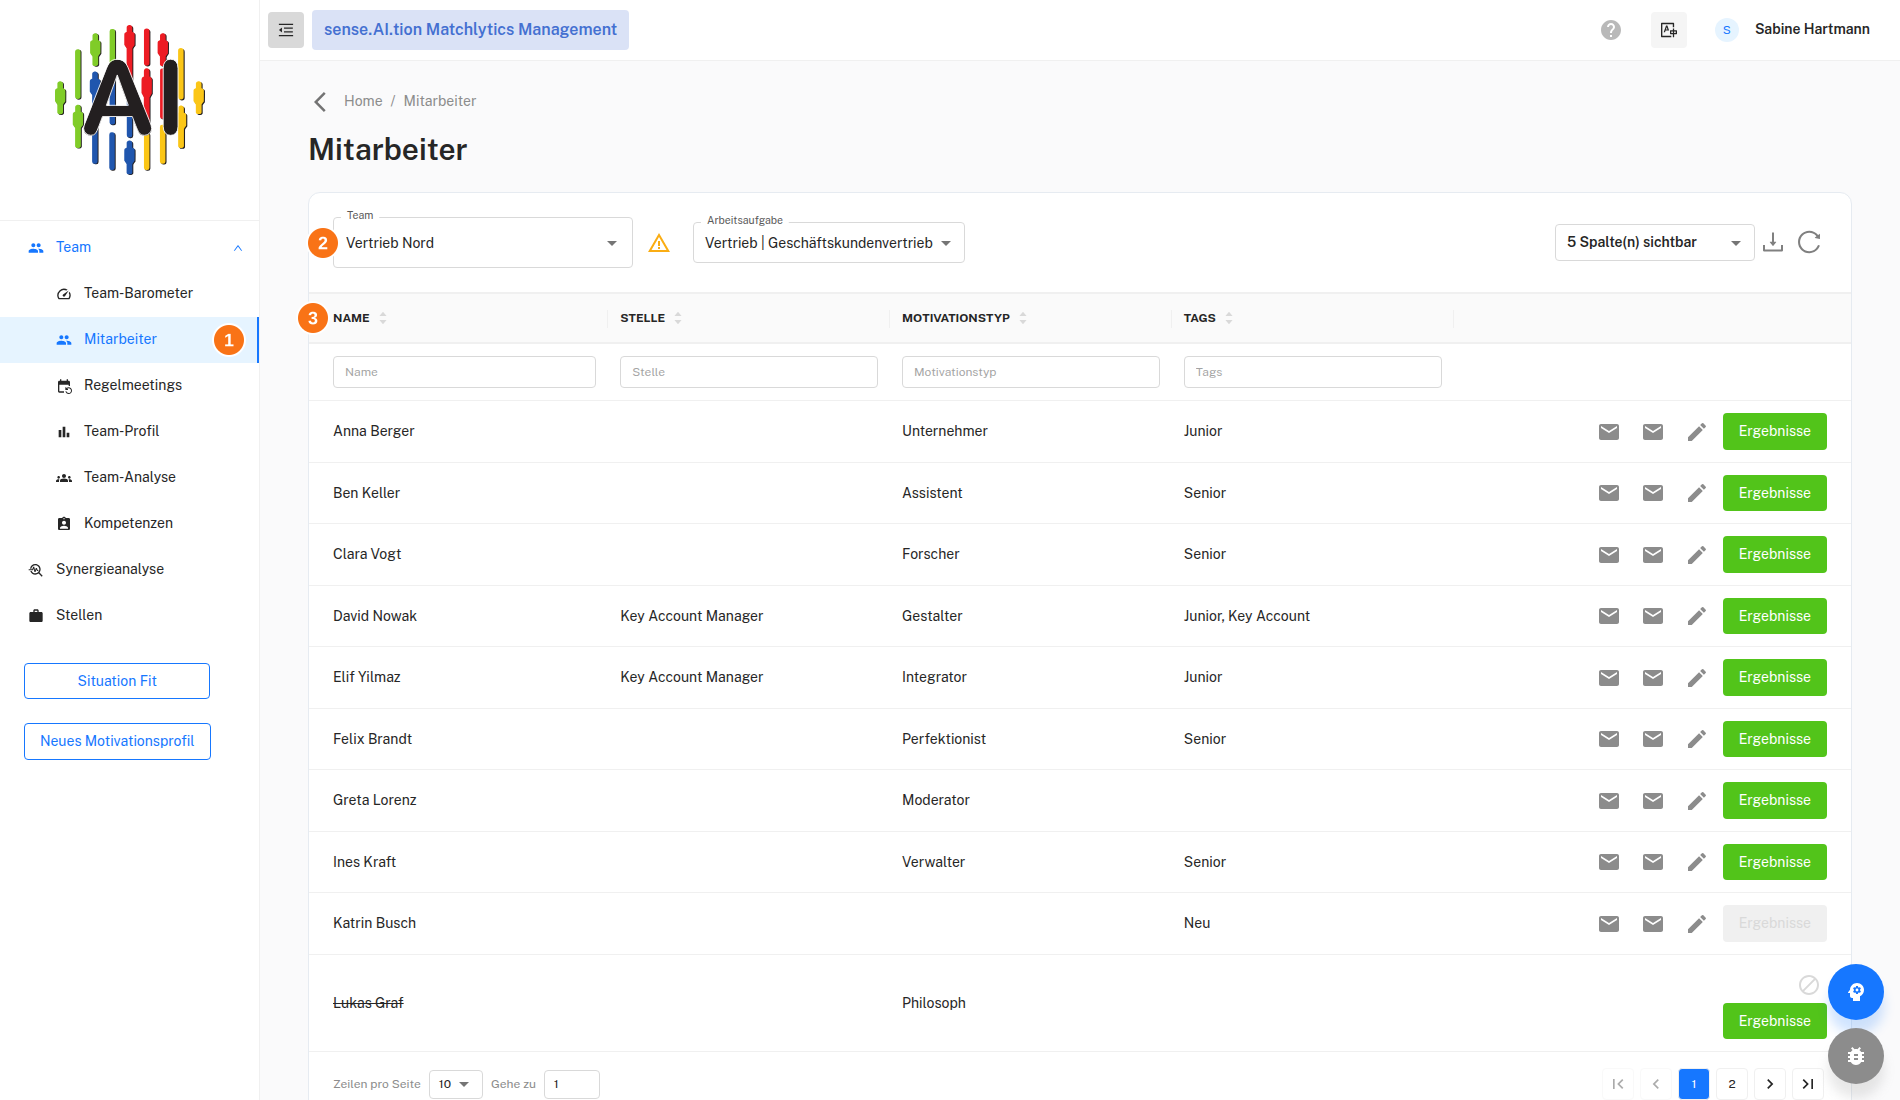Click second mail icon for Greta Lorenz

[x=1653, y=801]
